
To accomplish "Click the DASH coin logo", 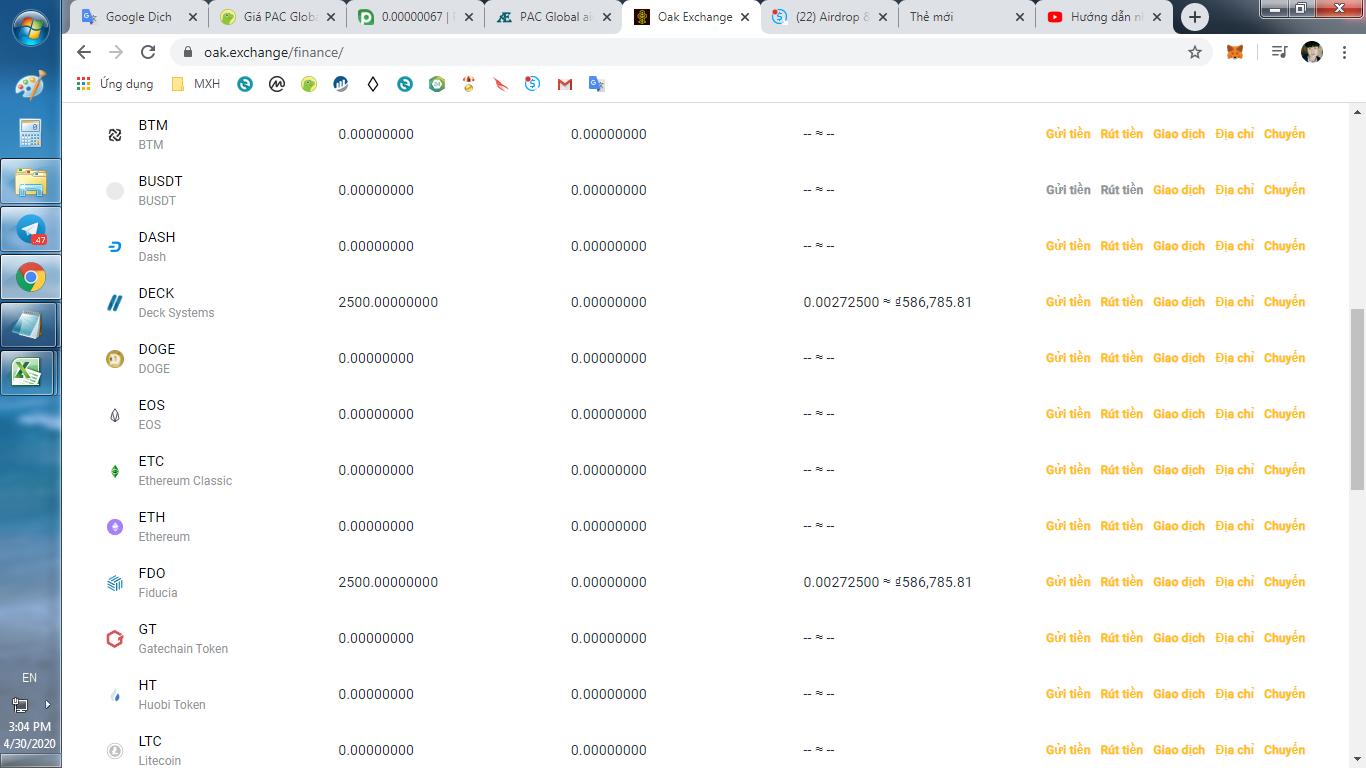I will click(115, 247).
